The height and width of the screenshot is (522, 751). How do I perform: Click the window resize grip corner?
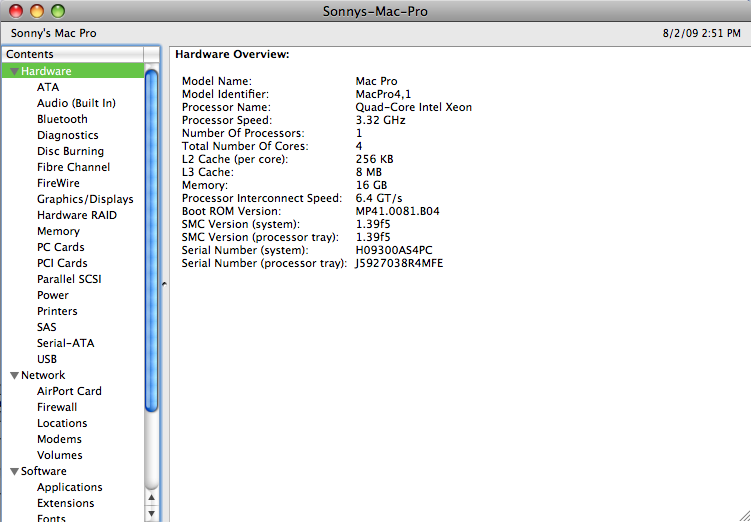pos(744,515)
